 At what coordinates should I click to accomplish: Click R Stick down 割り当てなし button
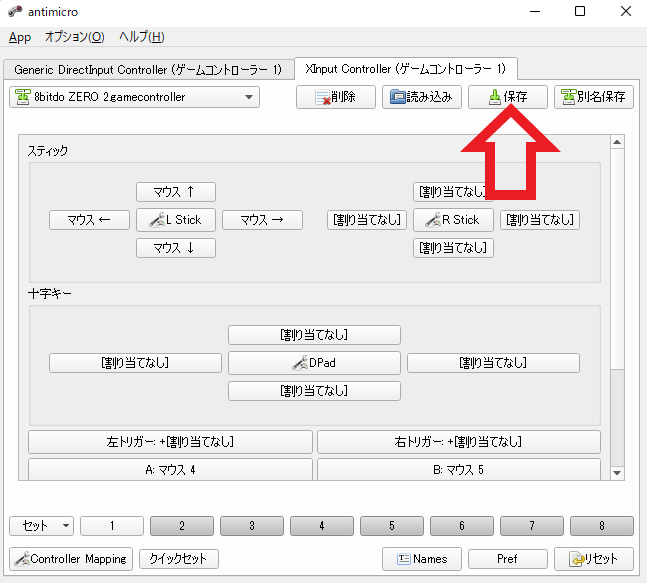point(453,248)
